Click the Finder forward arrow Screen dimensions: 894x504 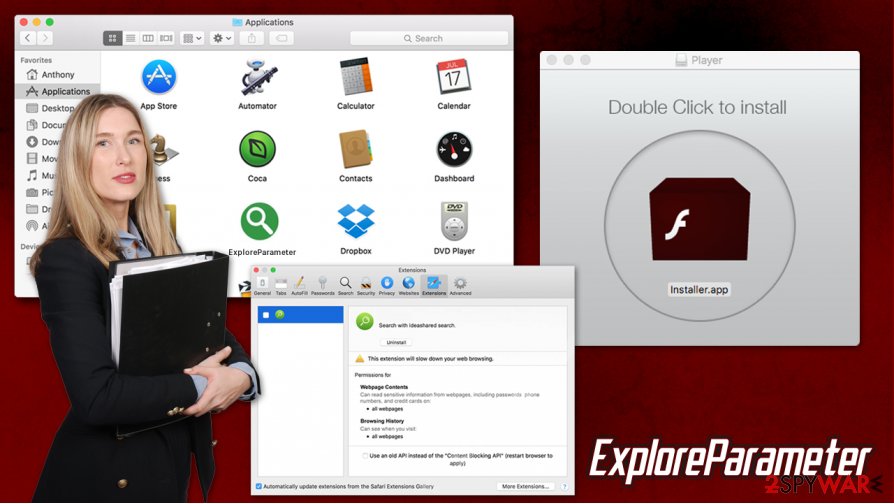pyautogui.click(x=45, y=38)
